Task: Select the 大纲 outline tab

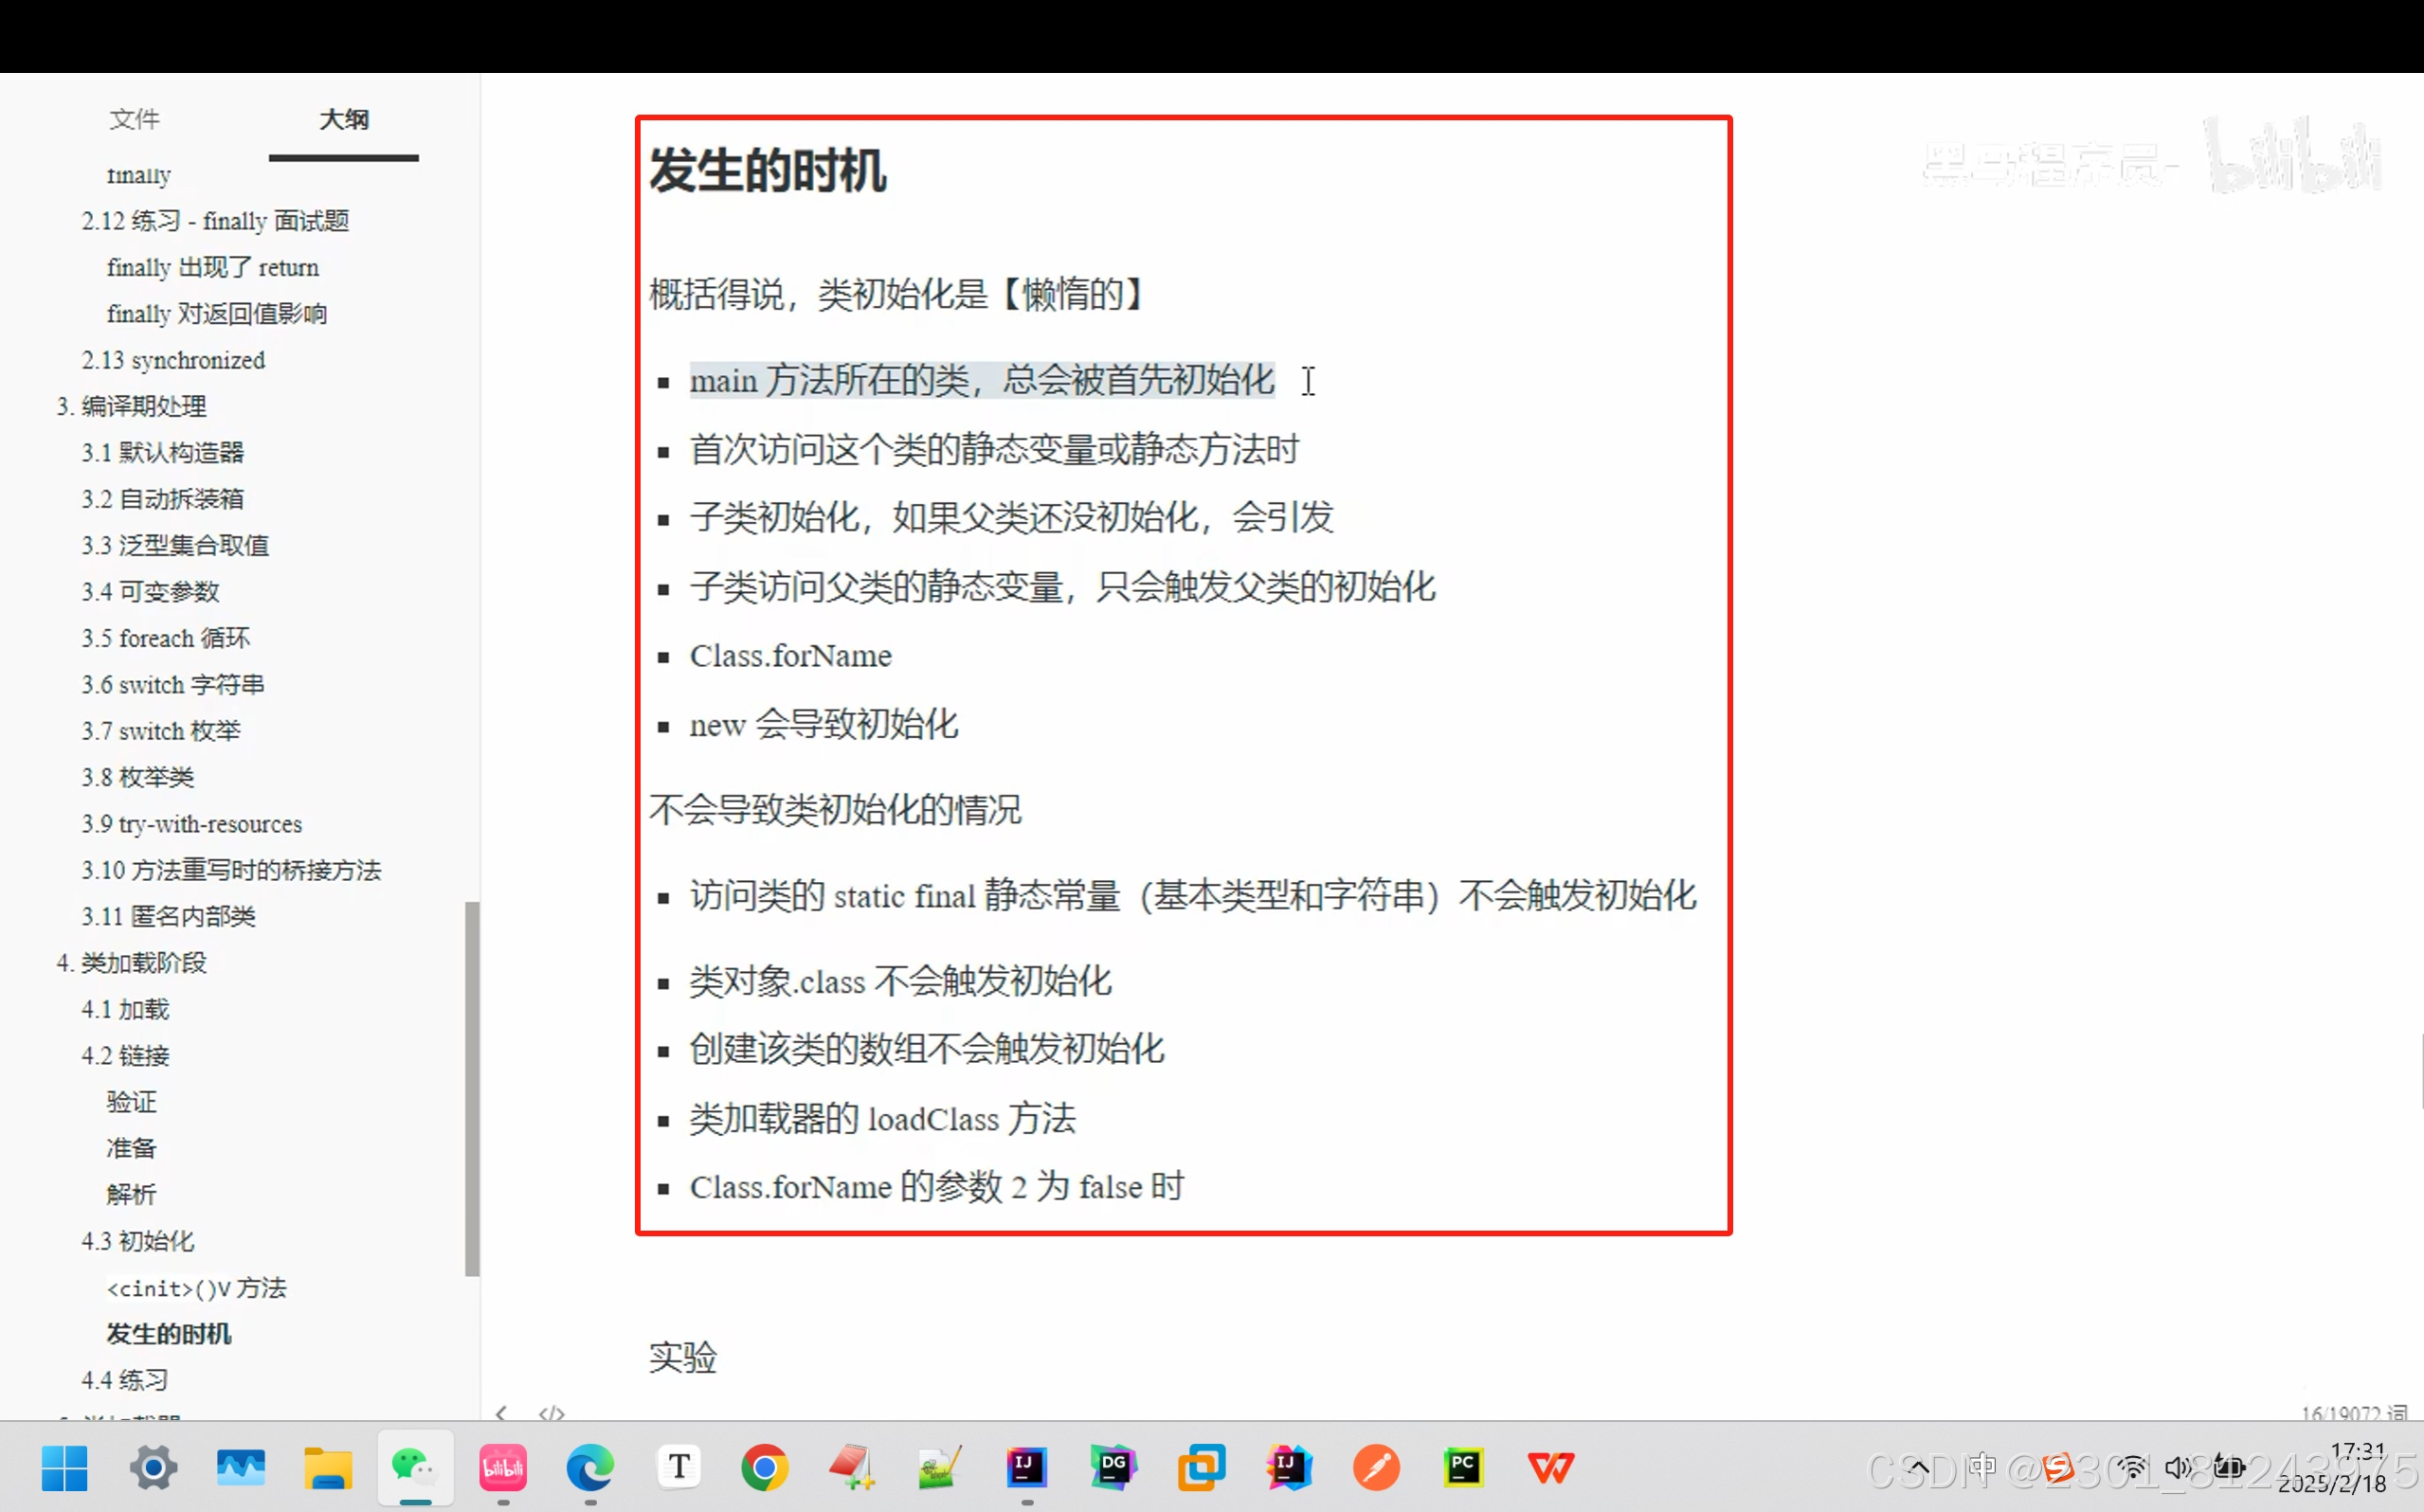Action: tap(343, 119)
